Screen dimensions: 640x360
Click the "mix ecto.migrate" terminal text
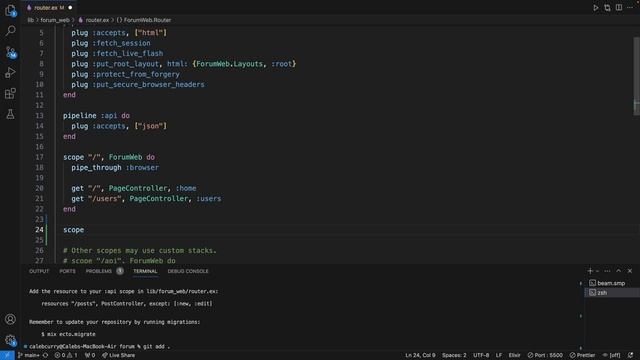[71, 334]
